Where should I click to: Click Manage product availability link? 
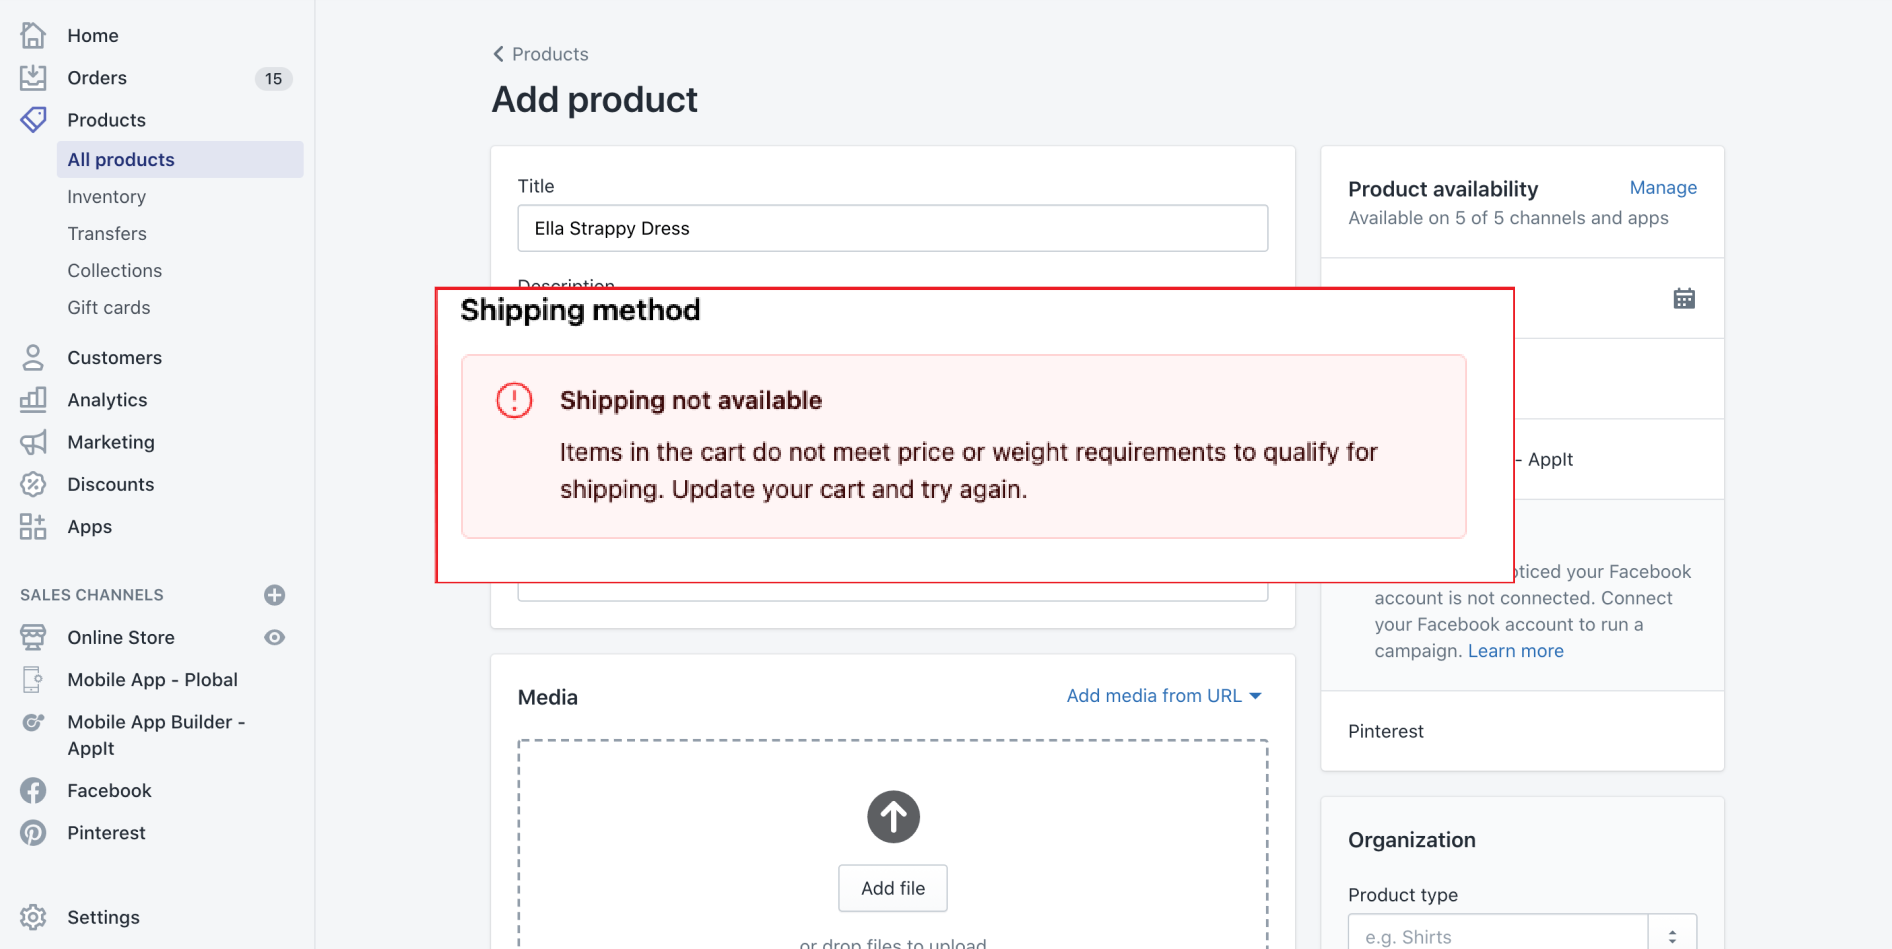pyautogui.click(x=1663, y=188)
